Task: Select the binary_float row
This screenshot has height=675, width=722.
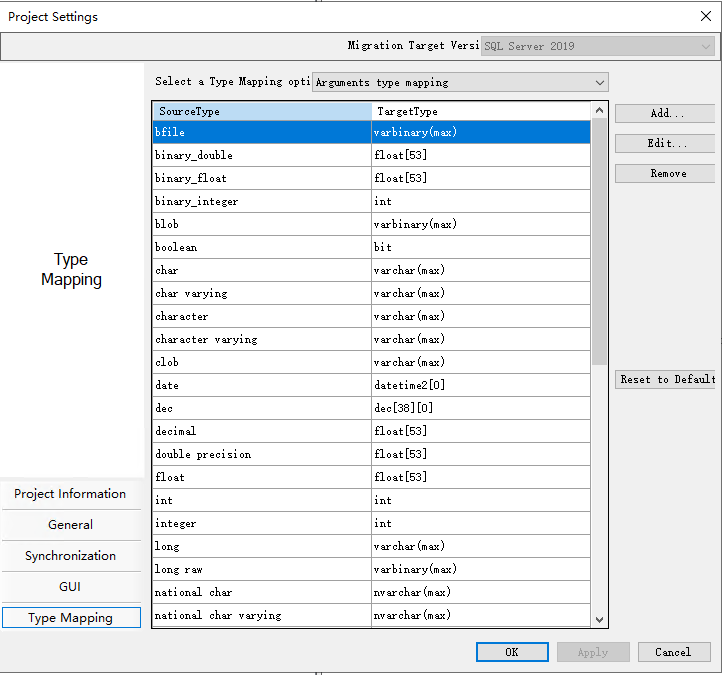Action: [371, 178]
